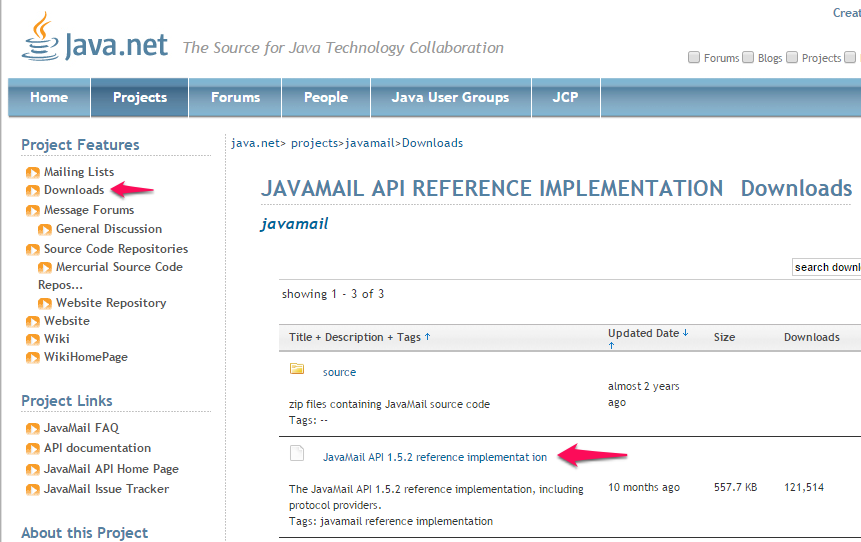The width and height of the screenshot is (861, 542).
Task: Open General Discussion forum
Action: (x=109, y=229)
